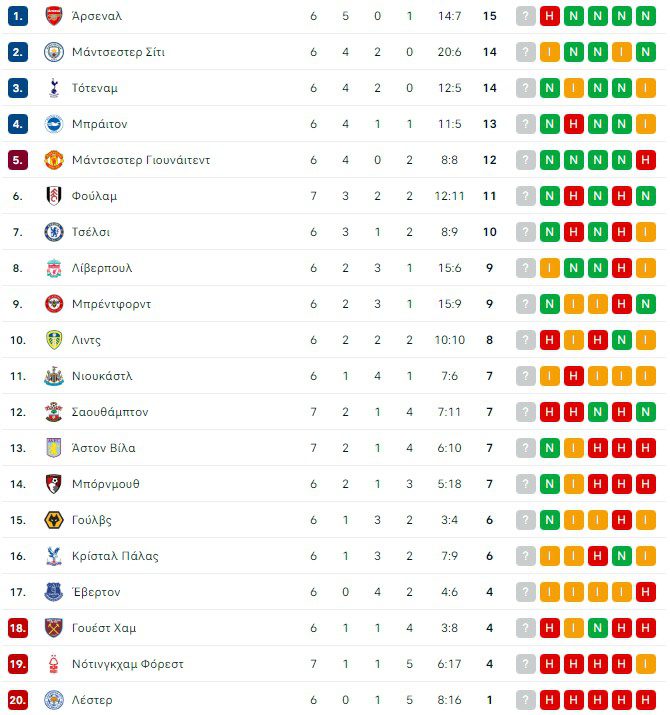Click Newcastle's red H form badge
670x715 pixels.
[x=574, y=376]
